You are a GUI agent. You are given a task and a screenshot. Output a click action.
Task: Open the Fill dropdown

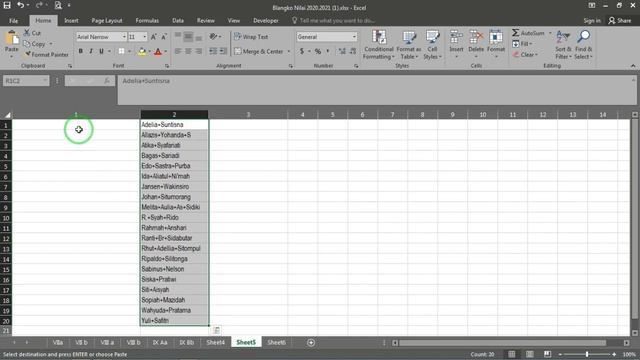(x=522, y=44)
